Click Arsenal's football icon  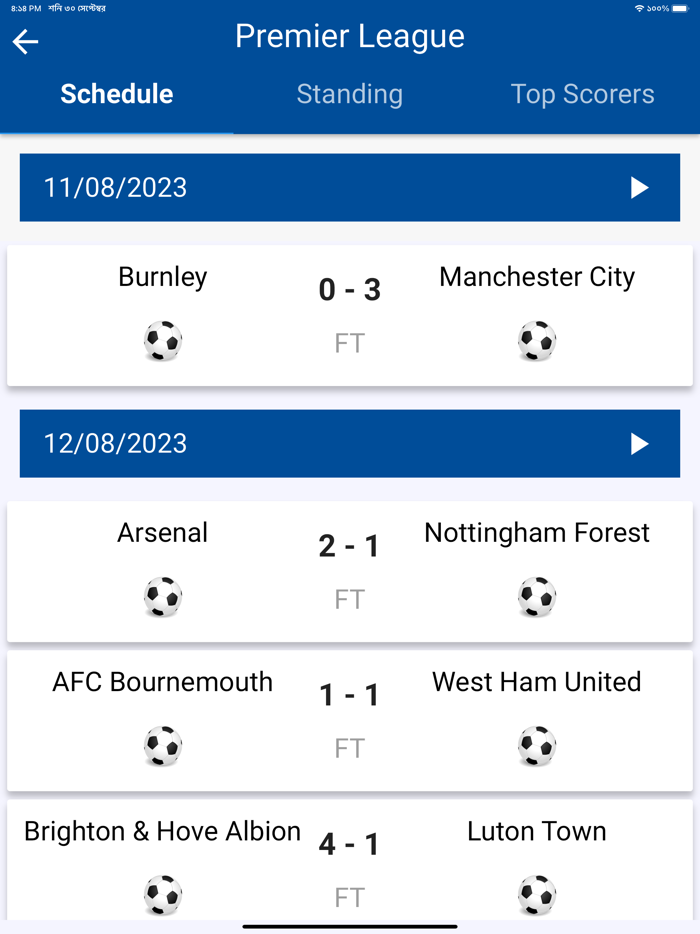[162, 596]
